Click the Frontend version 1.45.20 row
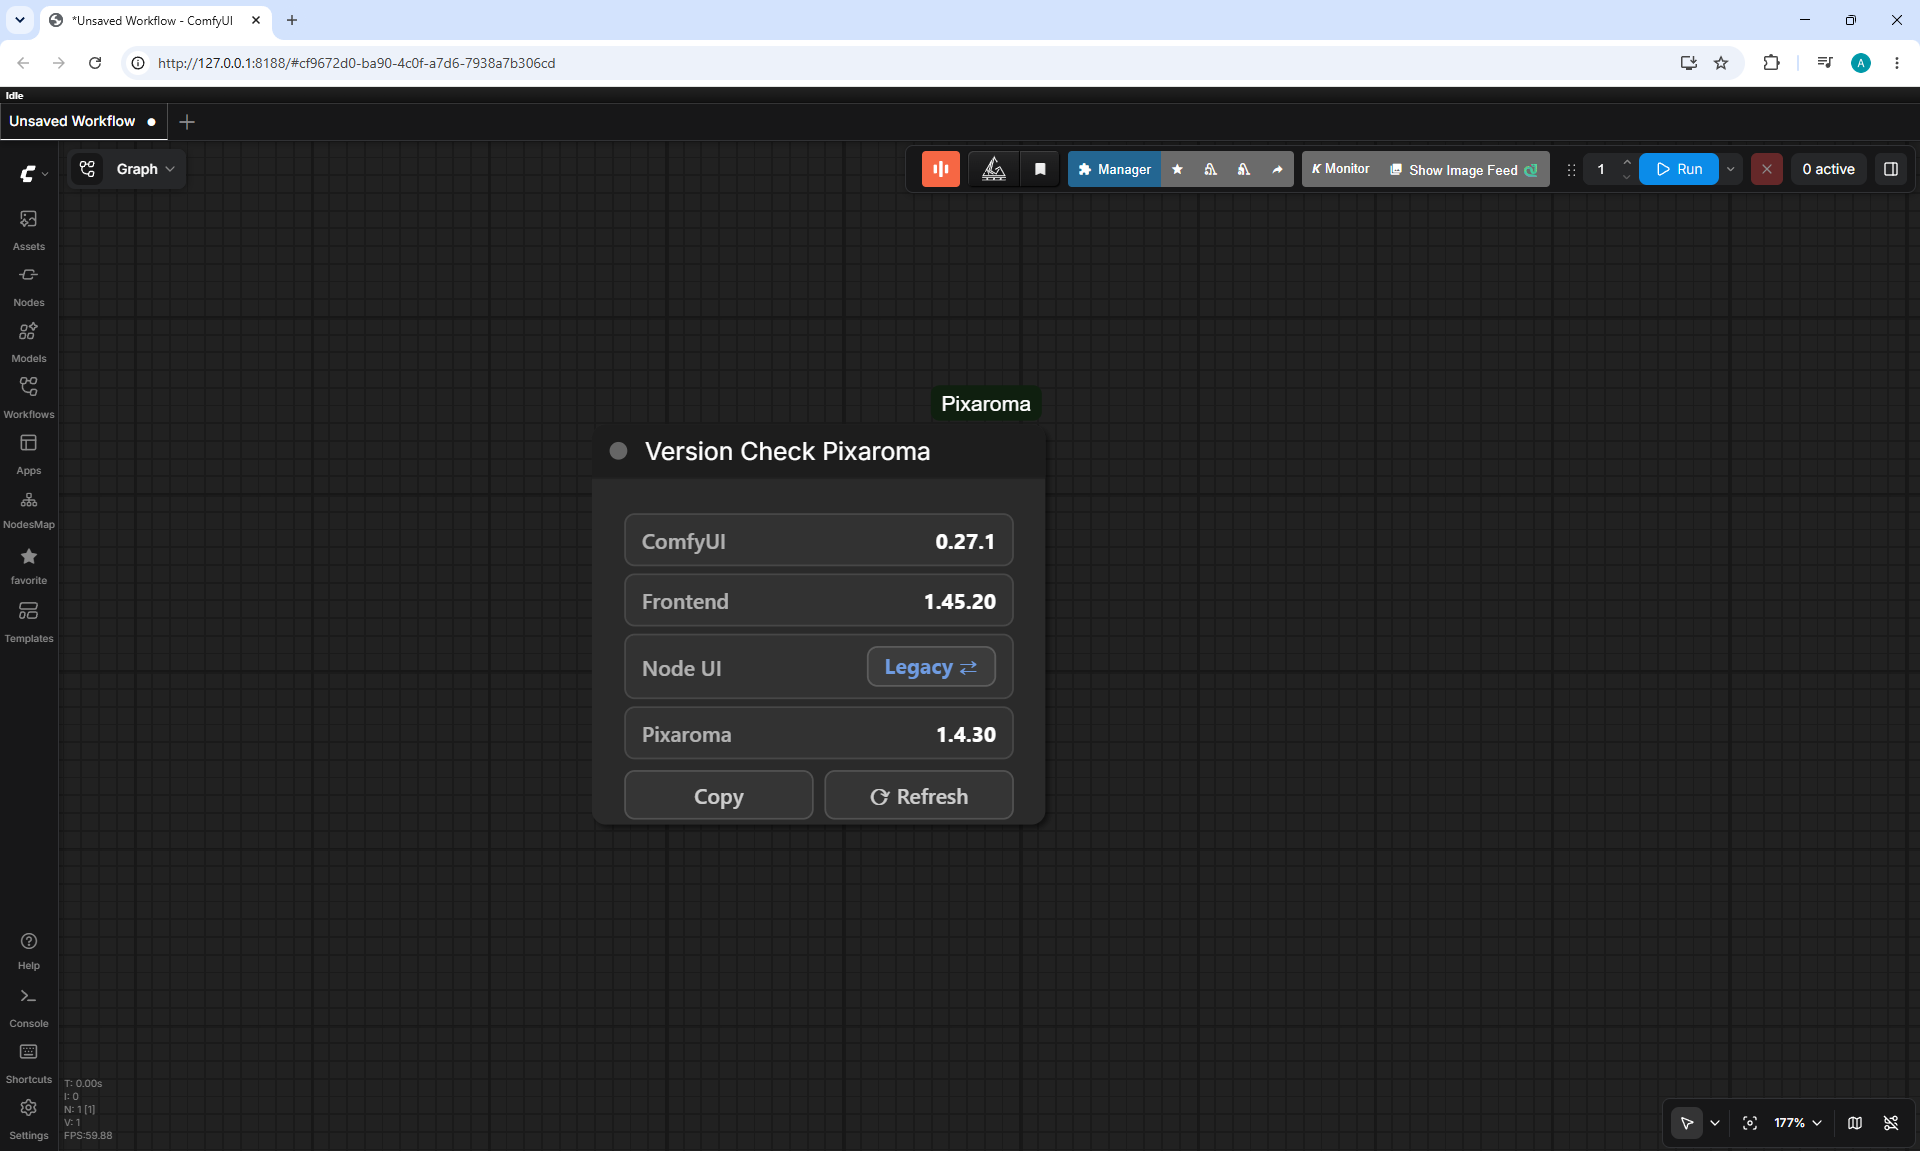 pos(819,601)
